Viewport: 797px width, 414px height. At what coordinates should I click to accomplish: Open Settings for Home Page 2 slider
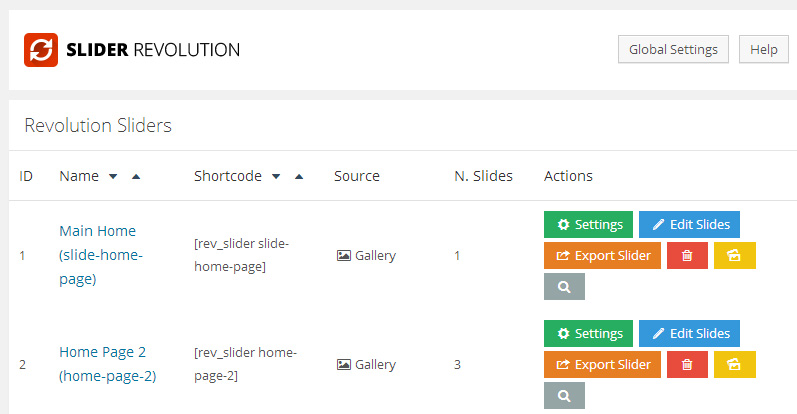tap(588, 333)
